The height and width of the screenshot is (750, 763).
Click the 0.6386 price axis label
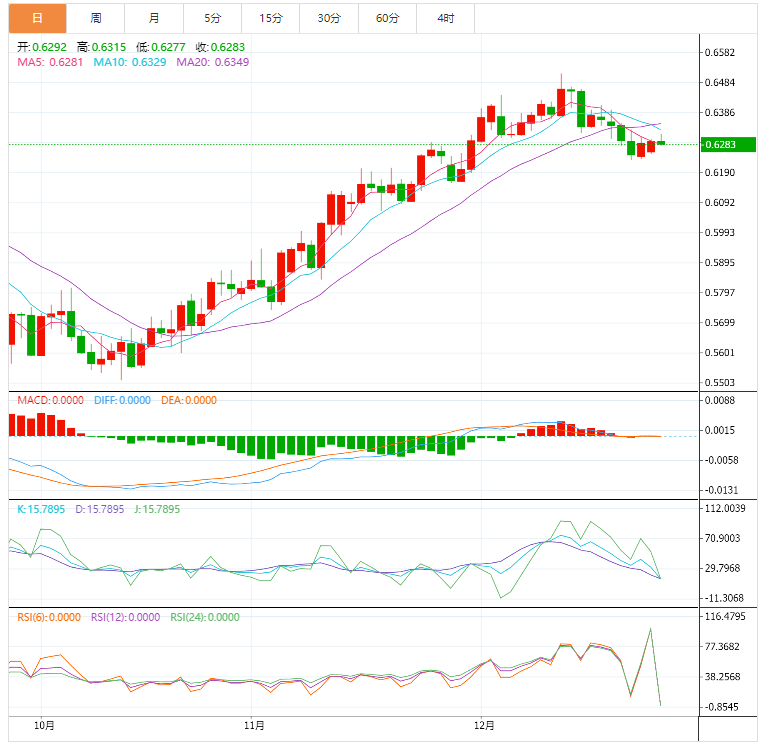(x=720, y=112)
